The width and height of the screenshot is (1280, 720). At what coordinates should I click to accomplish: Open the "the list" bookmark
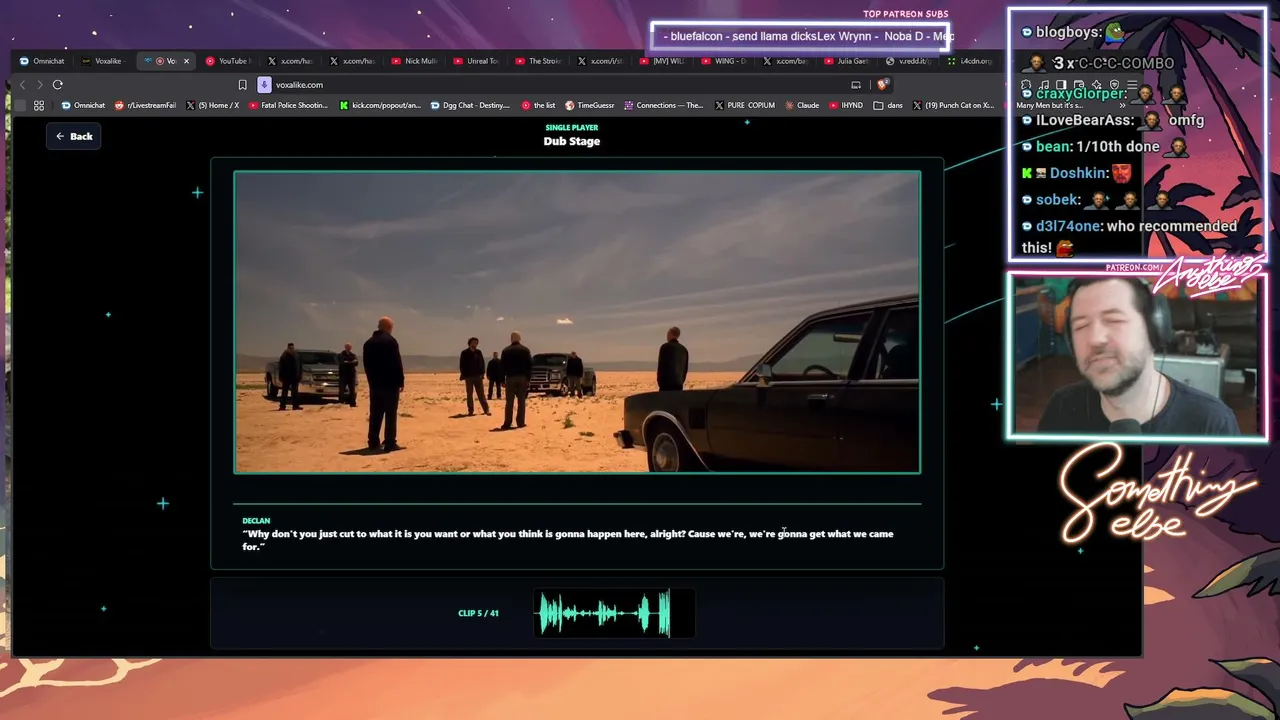(538, 105)
